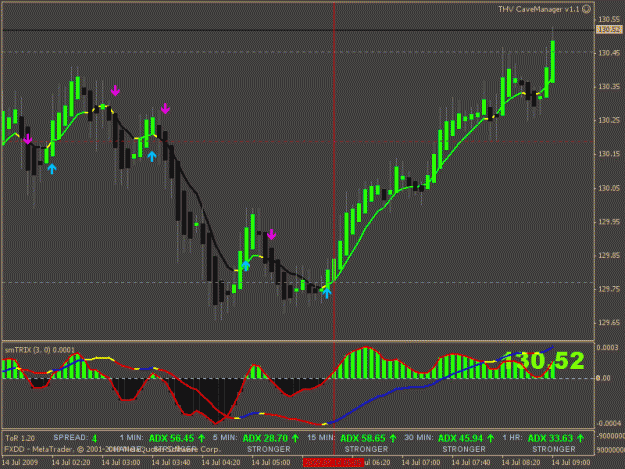Click the 1 HR ADX 33.63 value

tap(550, 438)
